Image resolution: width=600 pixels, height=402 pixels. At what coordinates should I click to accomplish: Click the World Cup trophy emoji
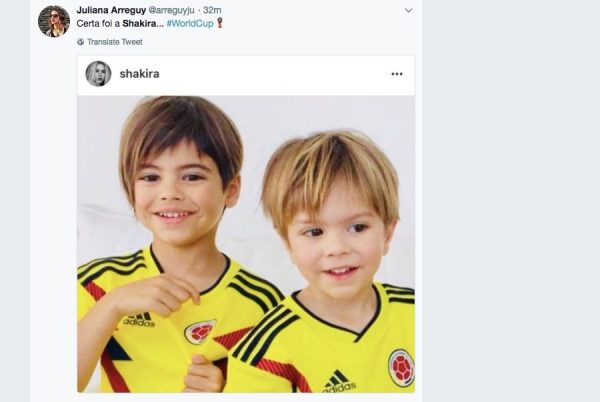click(220, 23)
